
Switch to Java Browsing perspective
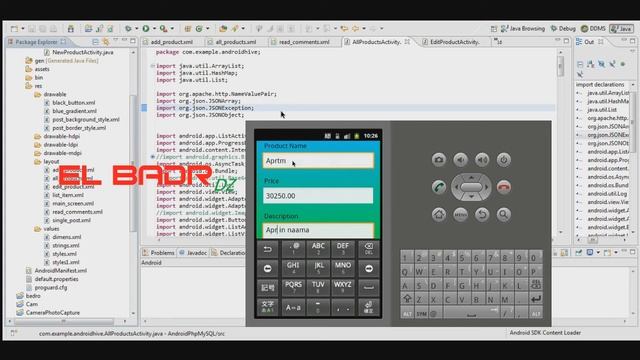pos(523,29)
